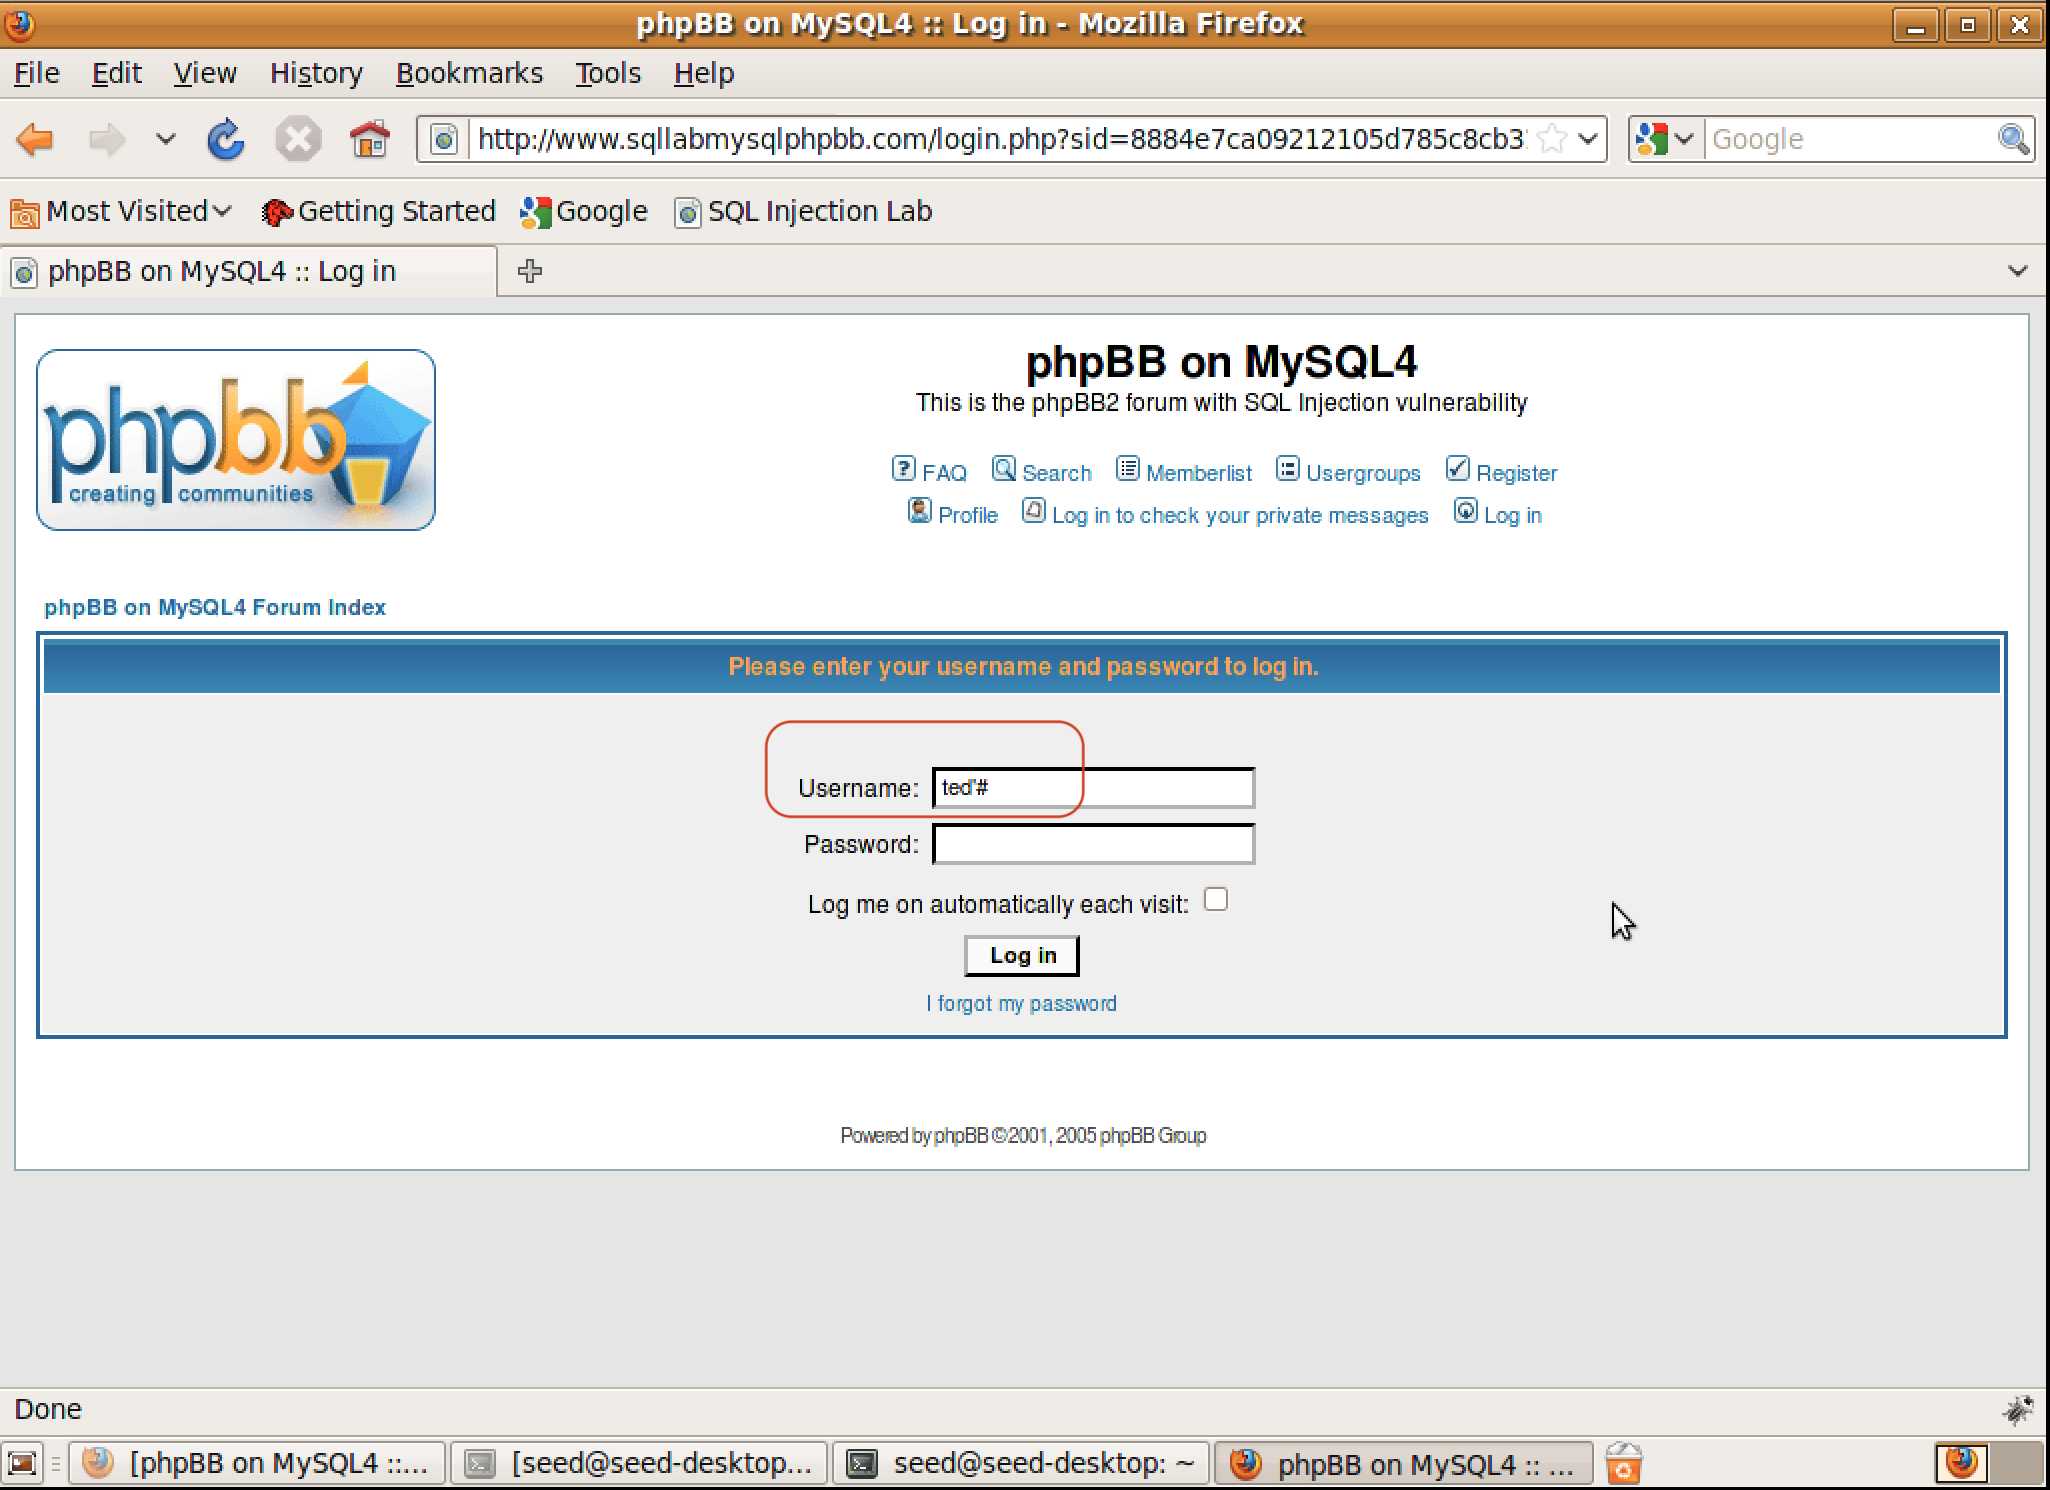The width and height of the screenshot is (2050, 1490).
Task: Open the Help menu
Action: [704, 73]
